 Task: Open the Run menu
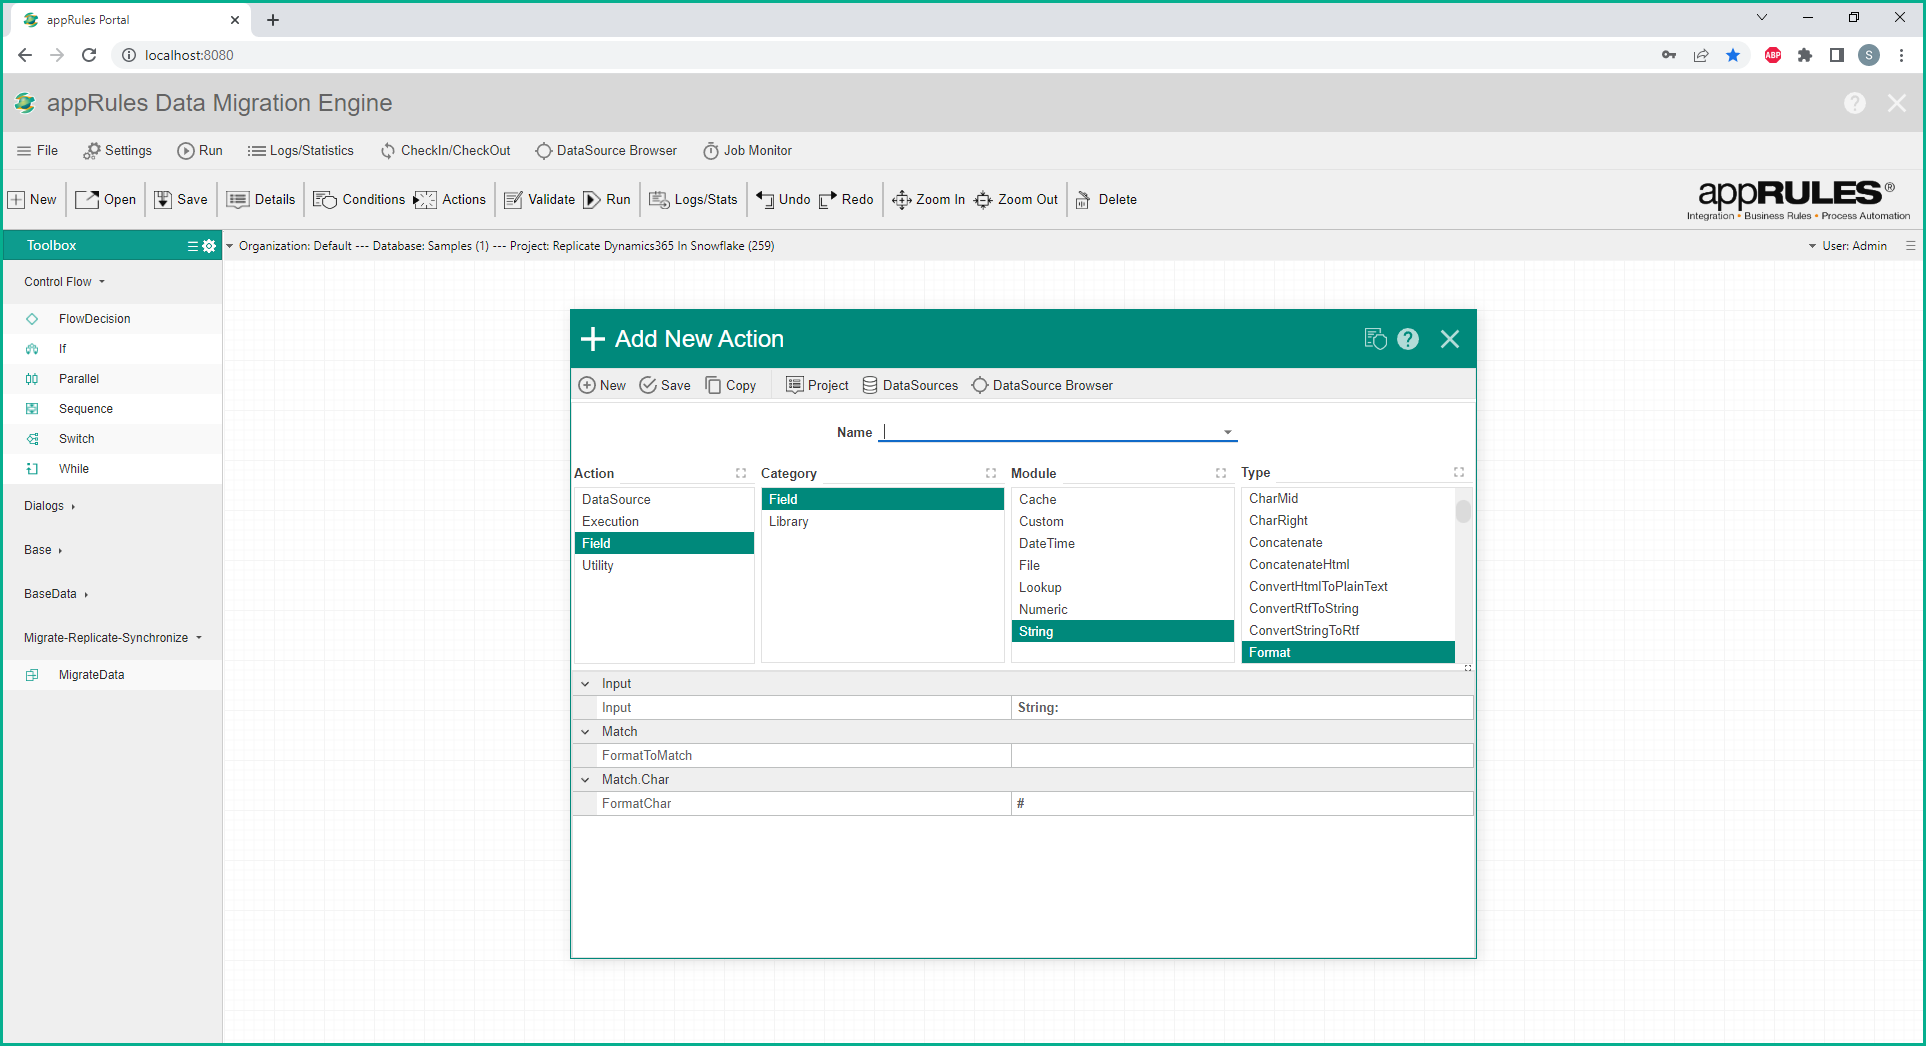click(x=200, y=151)
